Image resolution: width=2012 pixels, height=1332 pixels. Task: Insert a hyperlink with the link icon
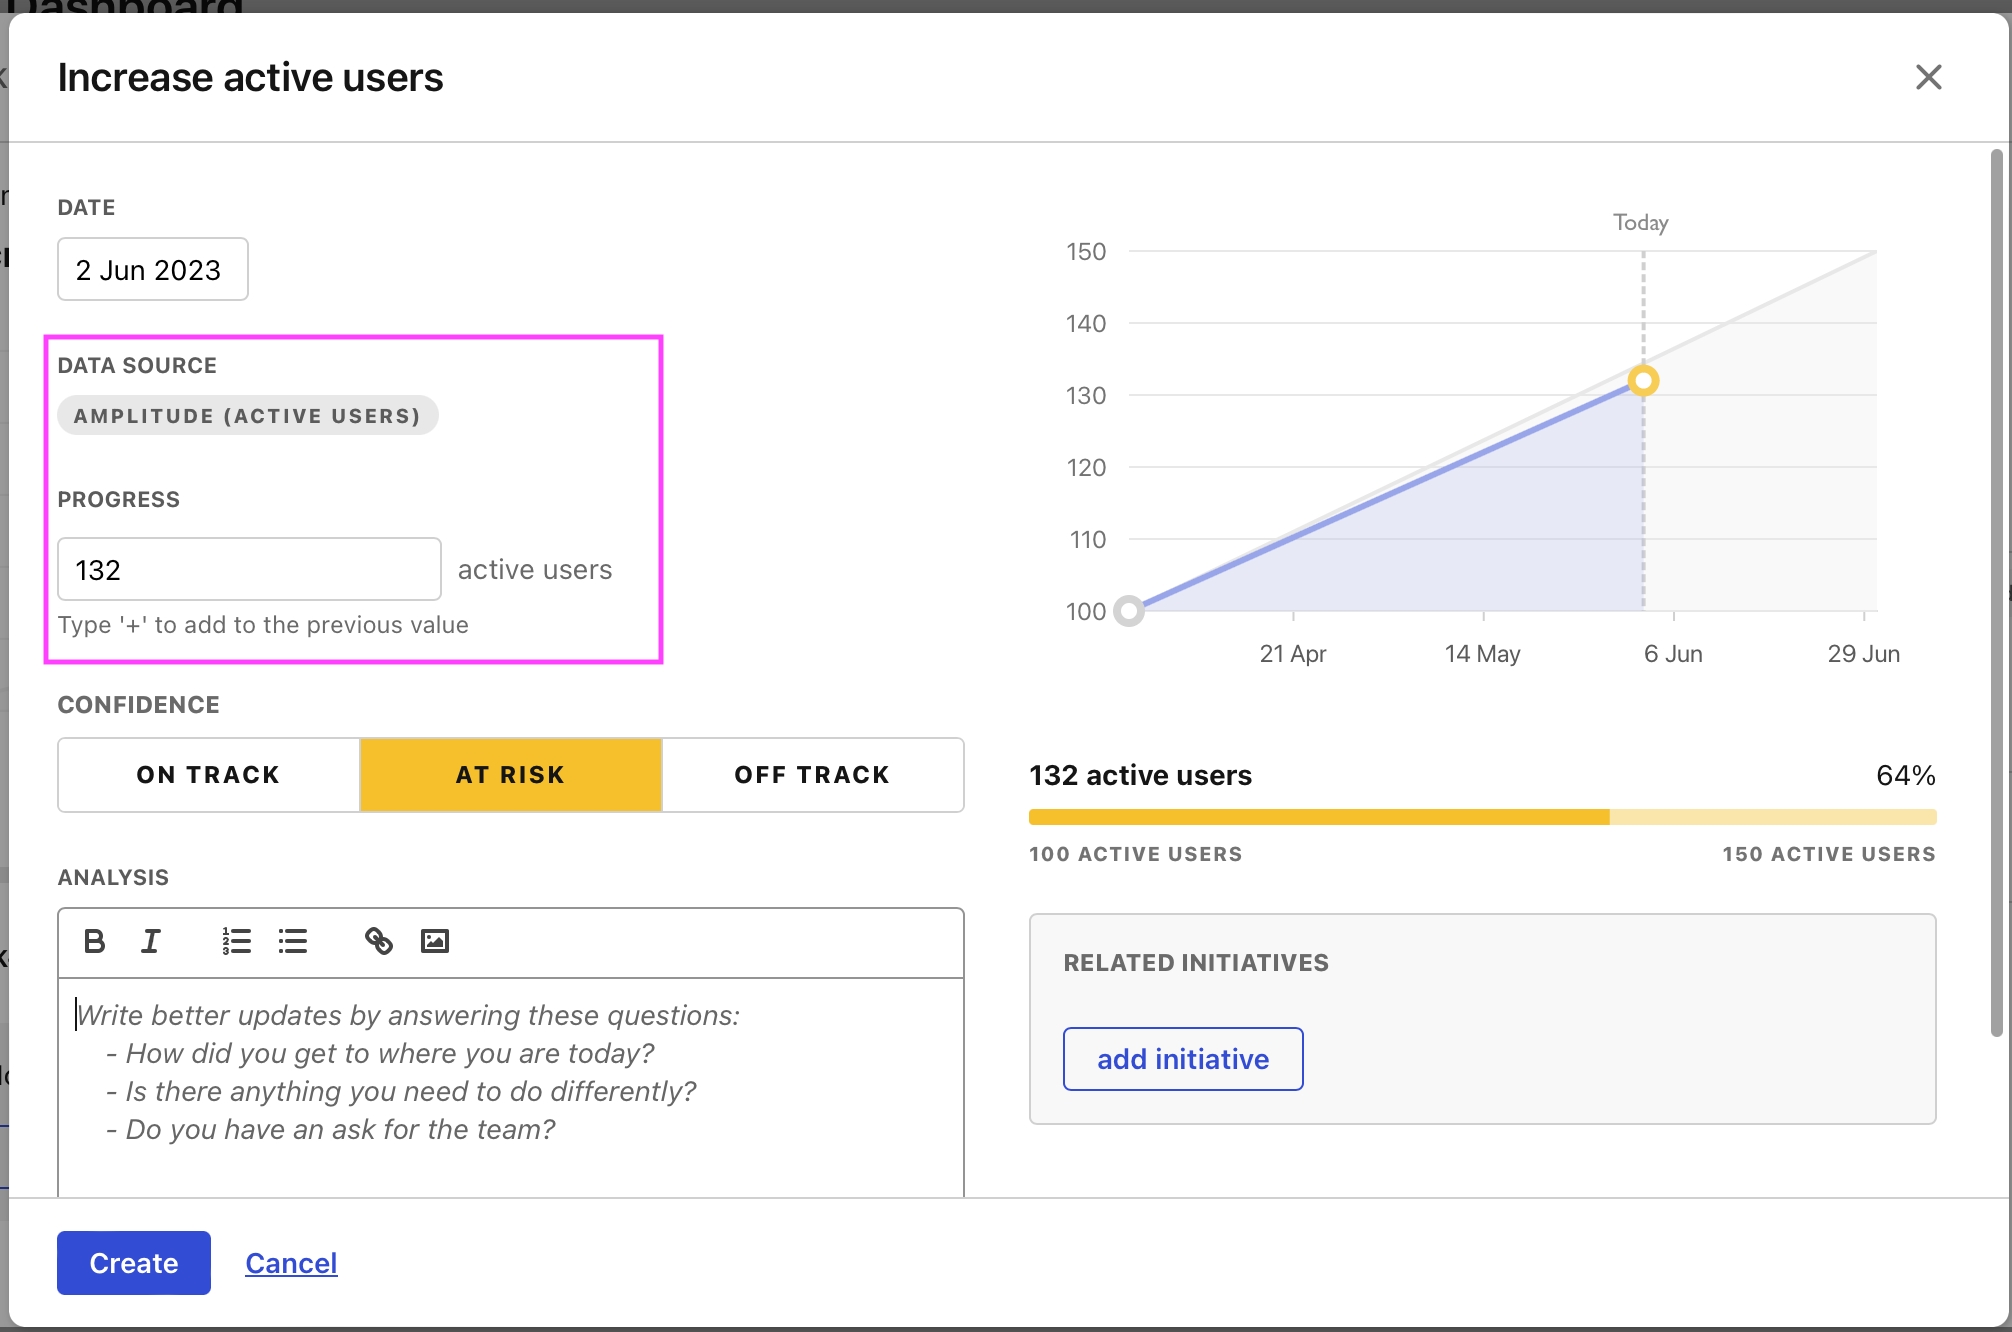point(379,941)
